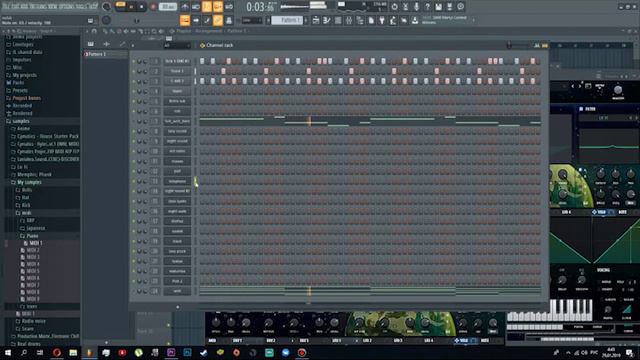640x360 pixels.
Task: Select MIDI 5 file in browser
Action: 33,271
